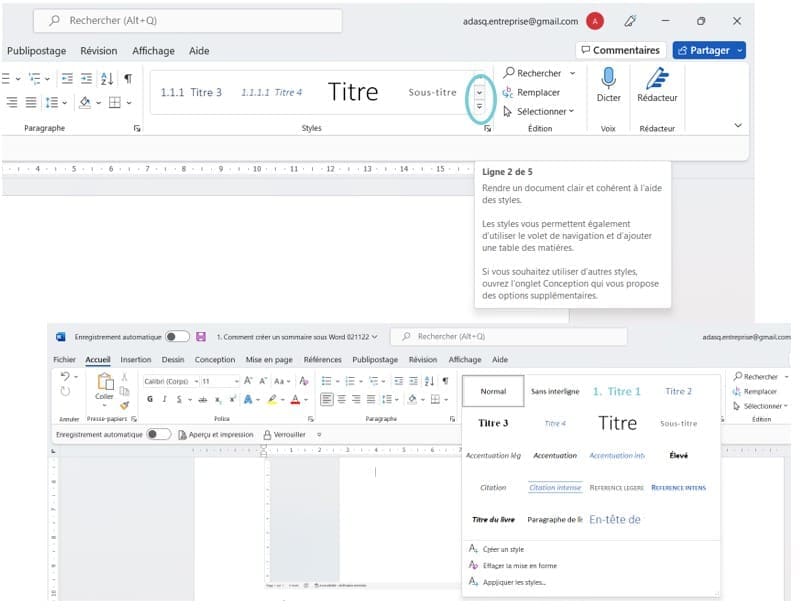Choose Effacer la mise en forme

(x=513, y=566)
